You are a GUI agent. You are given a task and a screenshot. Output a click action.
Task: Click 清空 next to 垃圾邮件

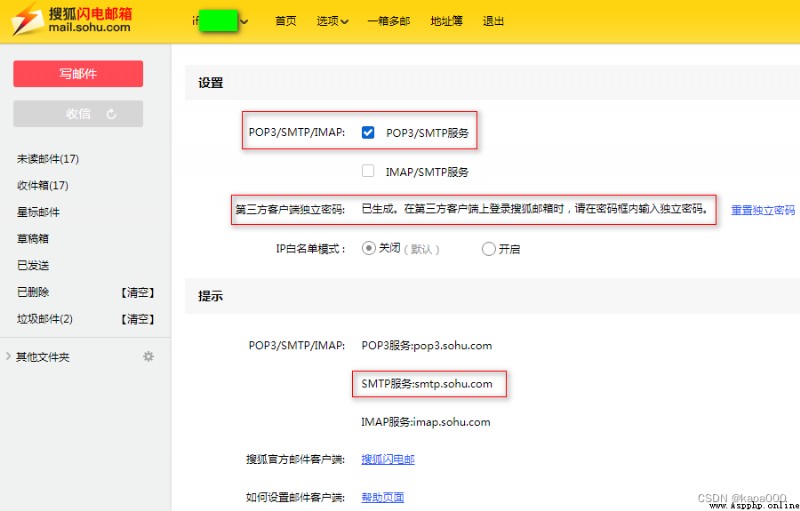(138, 319)
